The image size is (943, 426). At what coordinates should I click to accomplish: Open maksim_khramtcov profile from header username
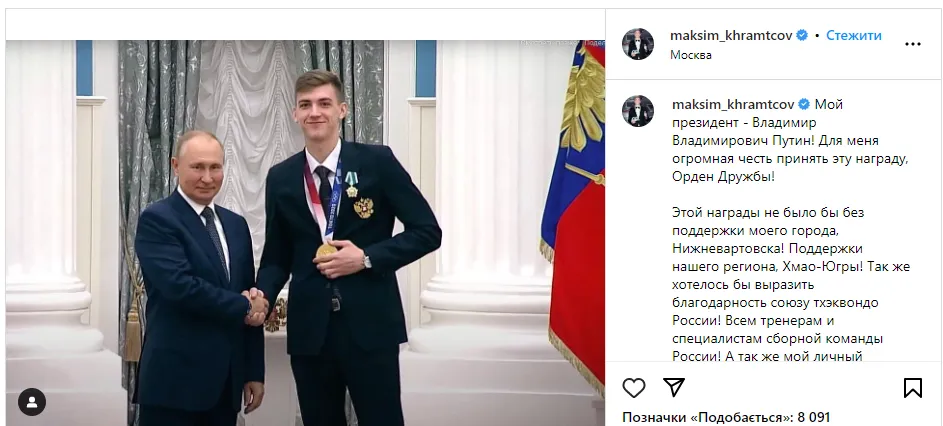click(731, 36)
